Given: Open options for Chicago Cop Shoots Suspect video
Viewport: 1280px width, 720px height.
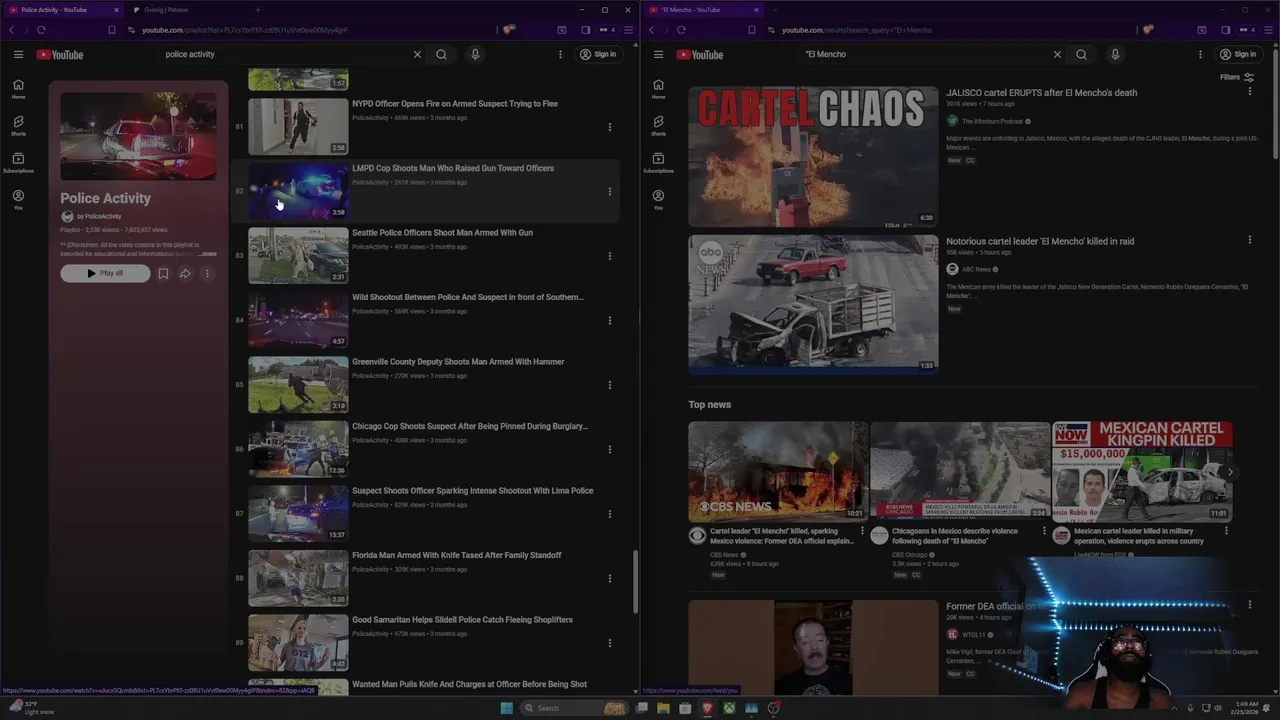Looking at the screenshot, I should click(609, 450).
